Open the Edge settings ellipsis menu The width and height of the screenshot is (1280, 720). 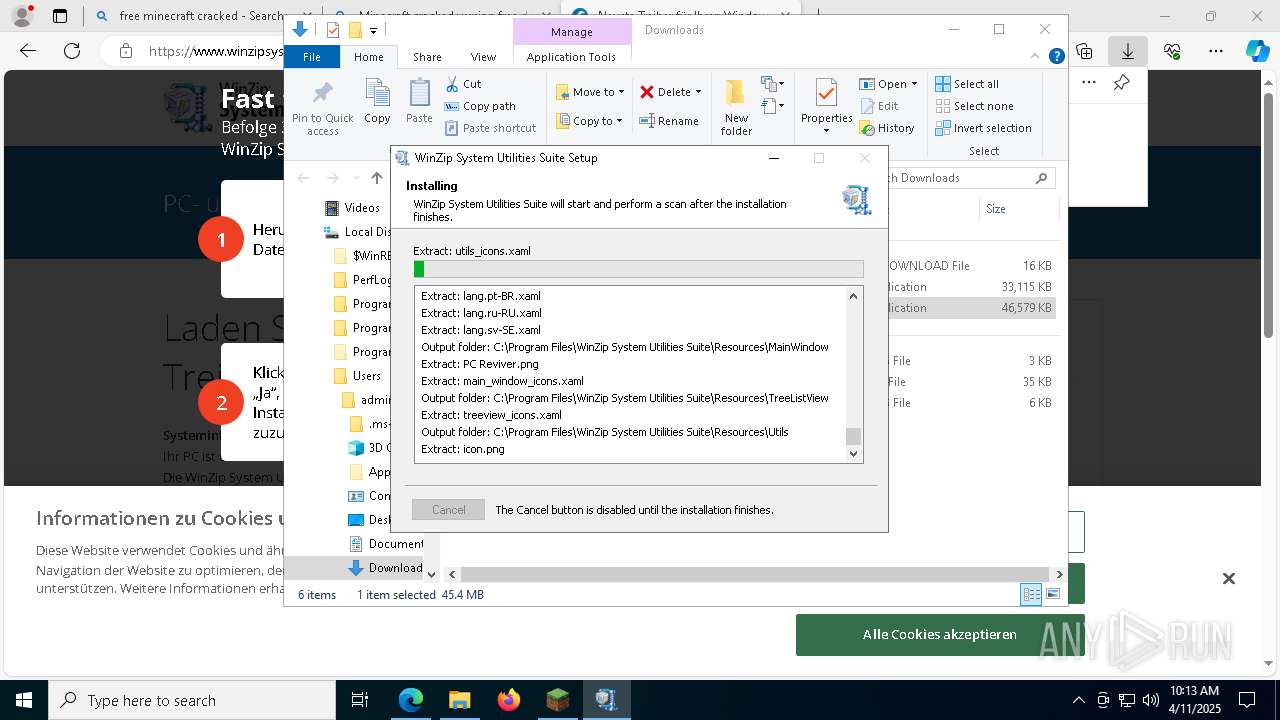(1216, 51)
